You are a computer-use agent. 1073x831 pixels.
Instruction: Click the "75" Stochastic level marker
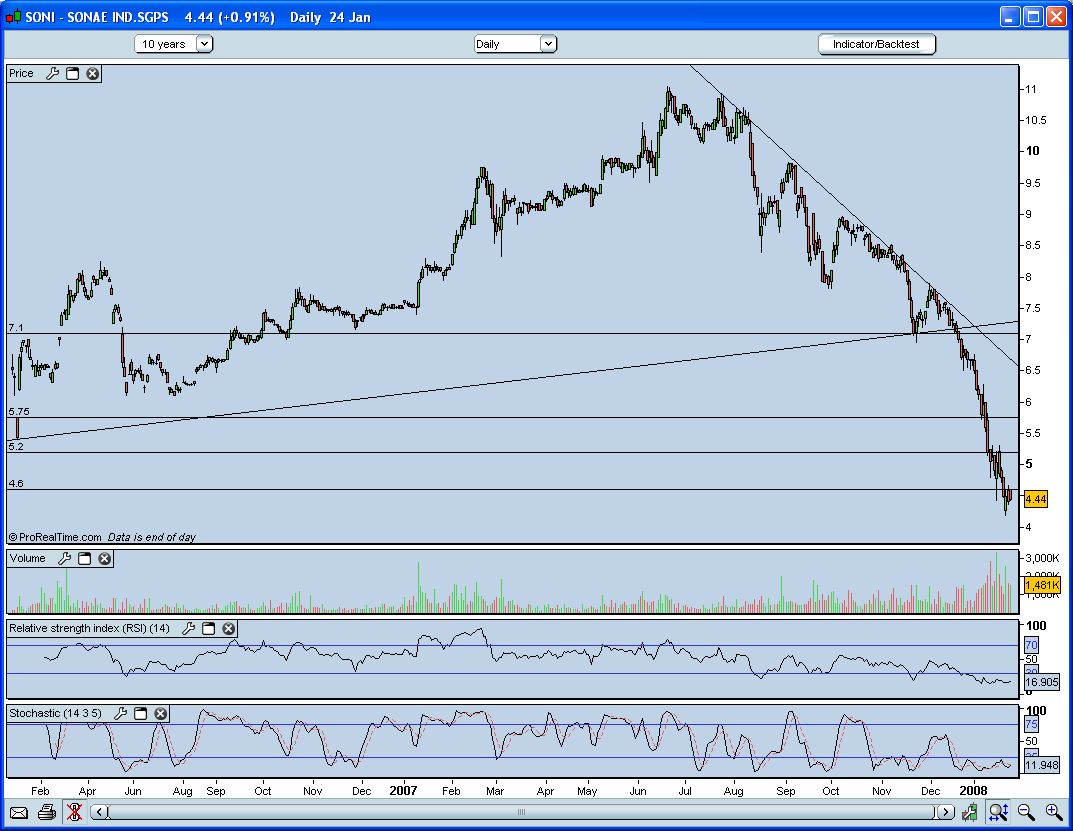(1031, 724)
